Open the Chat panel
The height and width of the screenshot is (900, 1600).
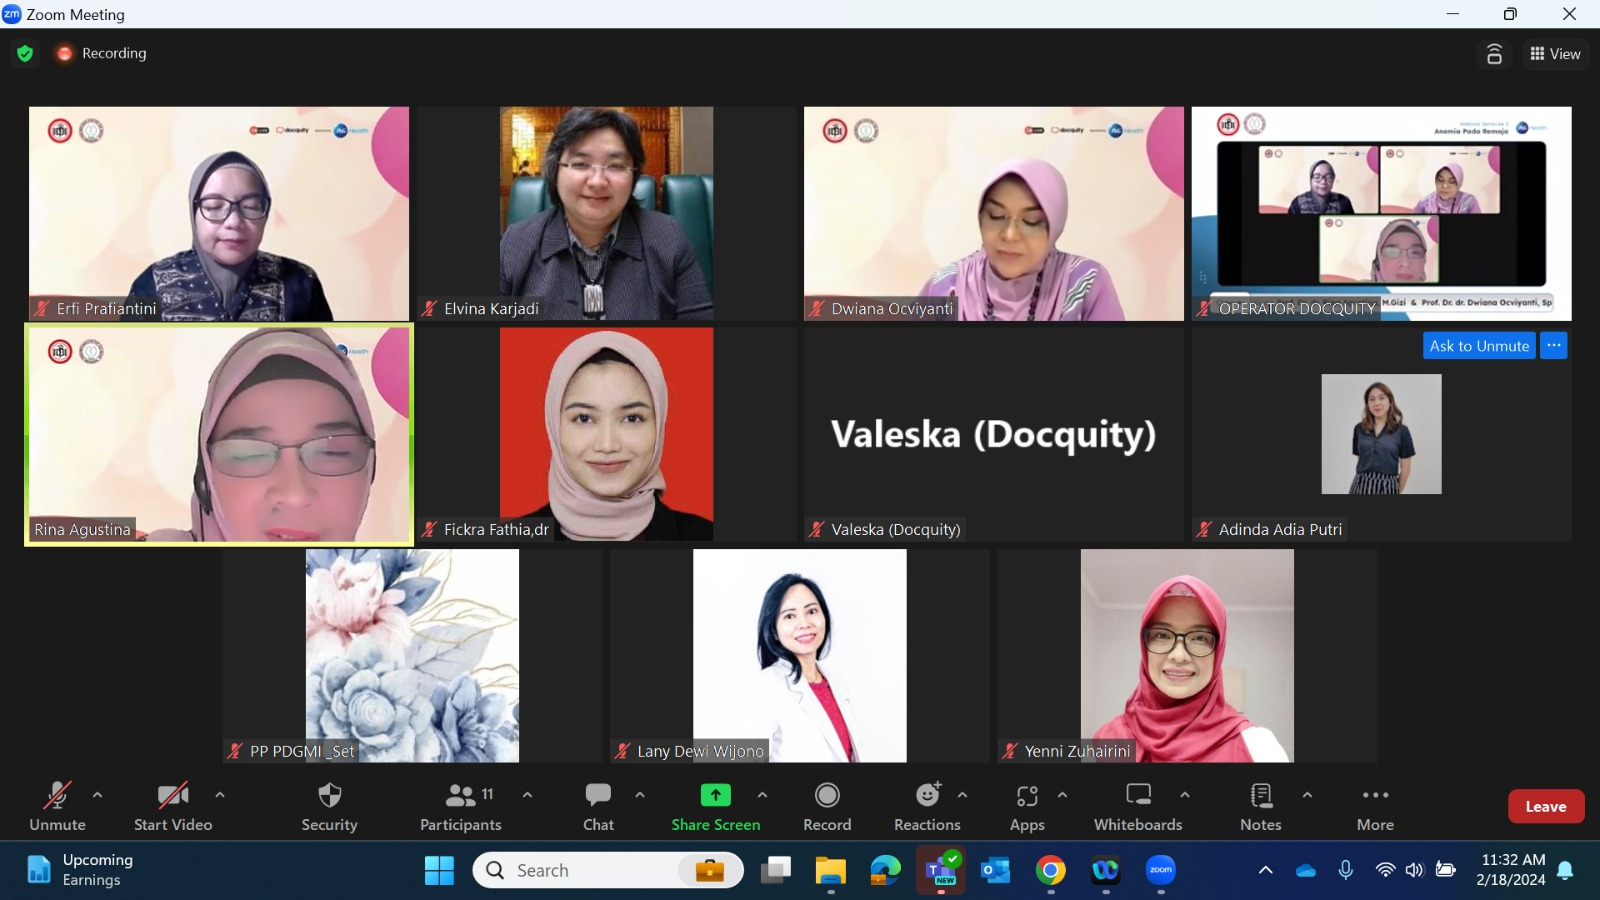click(598, 807)
